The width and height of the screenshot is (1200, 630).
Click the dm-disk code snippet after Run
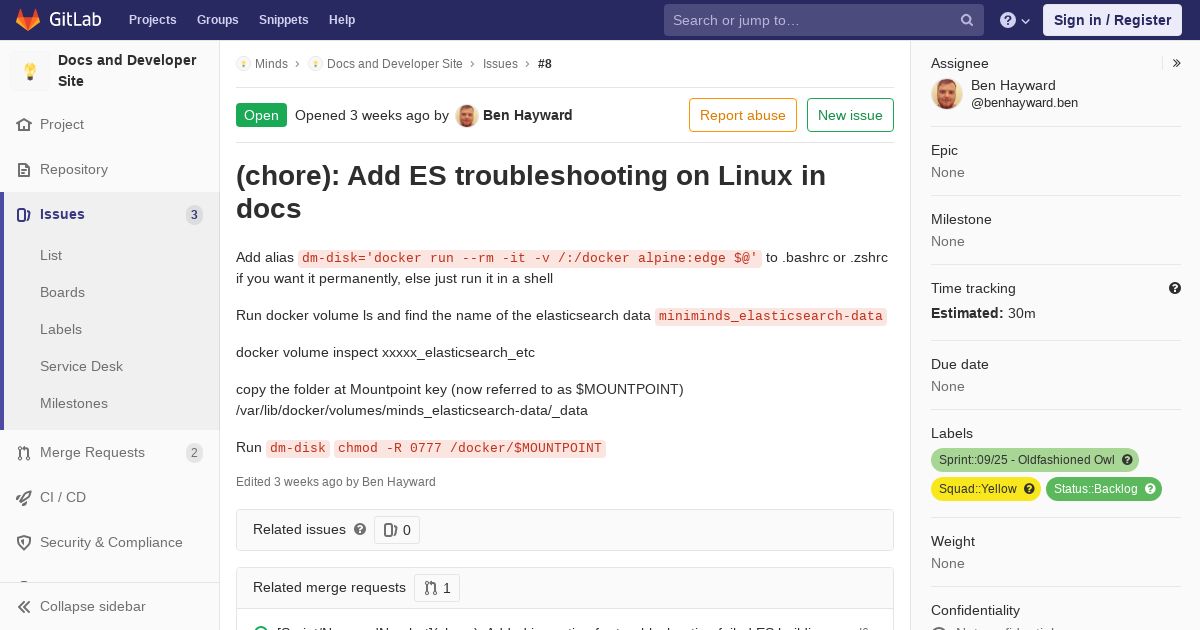click(298, 448)
